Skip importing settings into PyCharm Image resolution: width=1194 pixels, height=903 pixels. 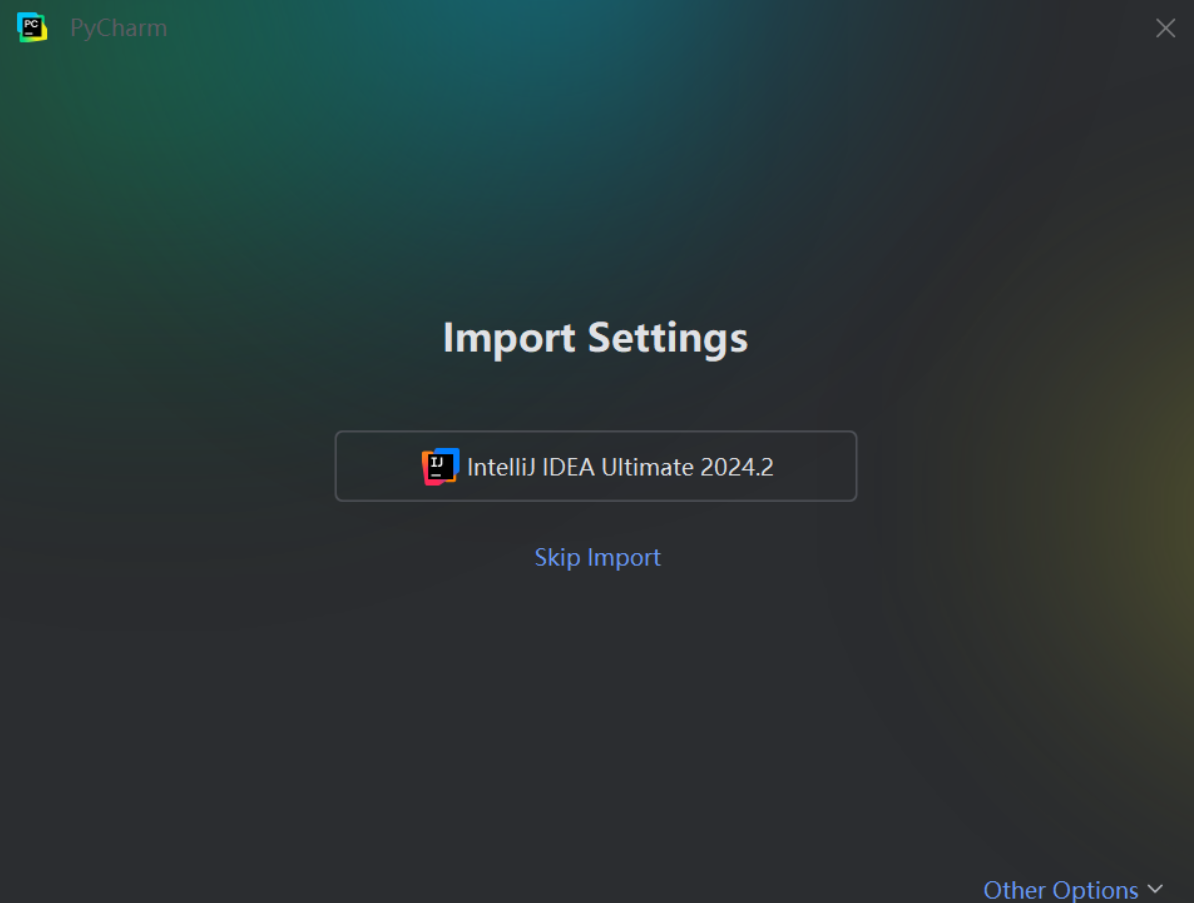(597, 557)
